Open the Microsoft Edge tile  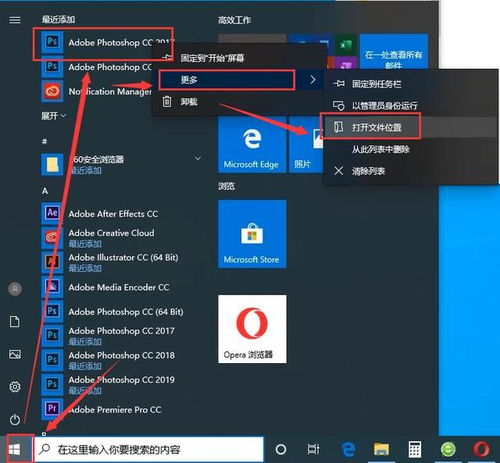252,145
